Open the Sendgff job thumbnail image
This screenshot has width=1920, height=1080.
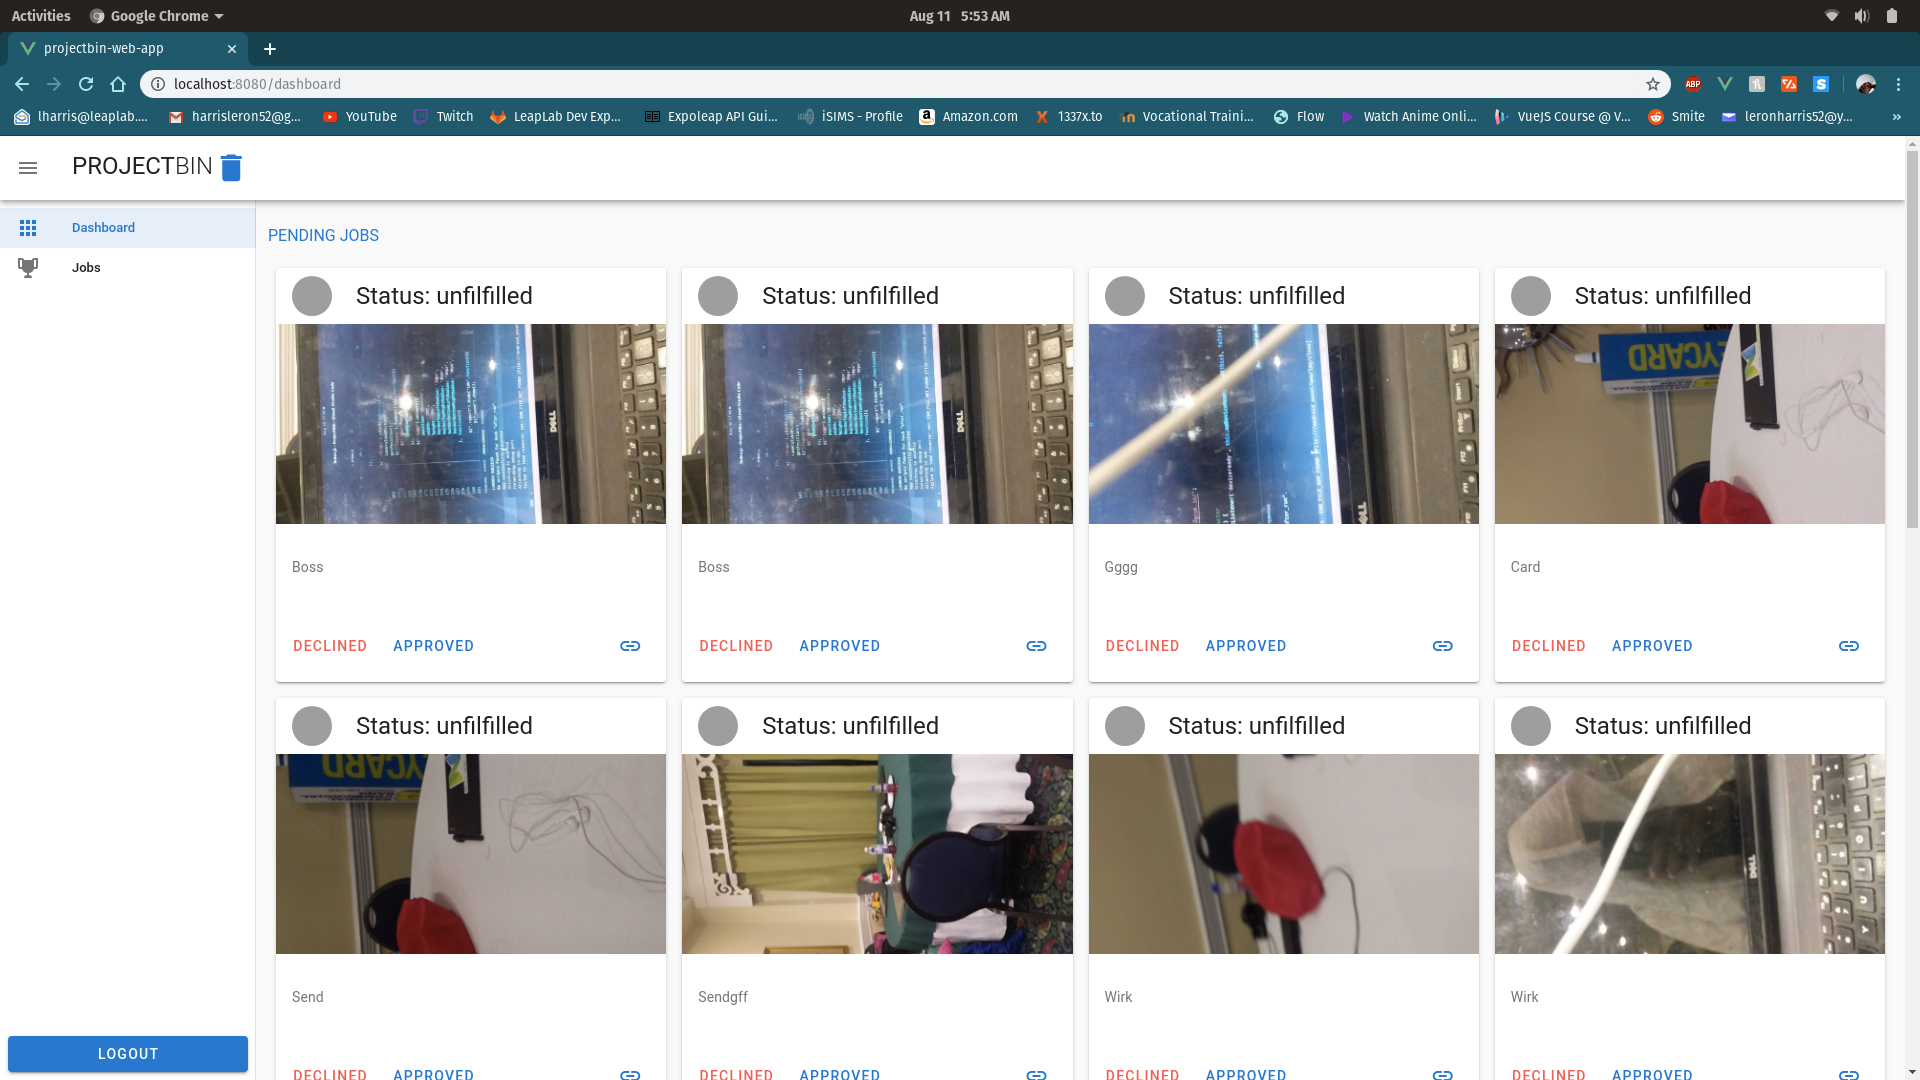tap(877, 853)
